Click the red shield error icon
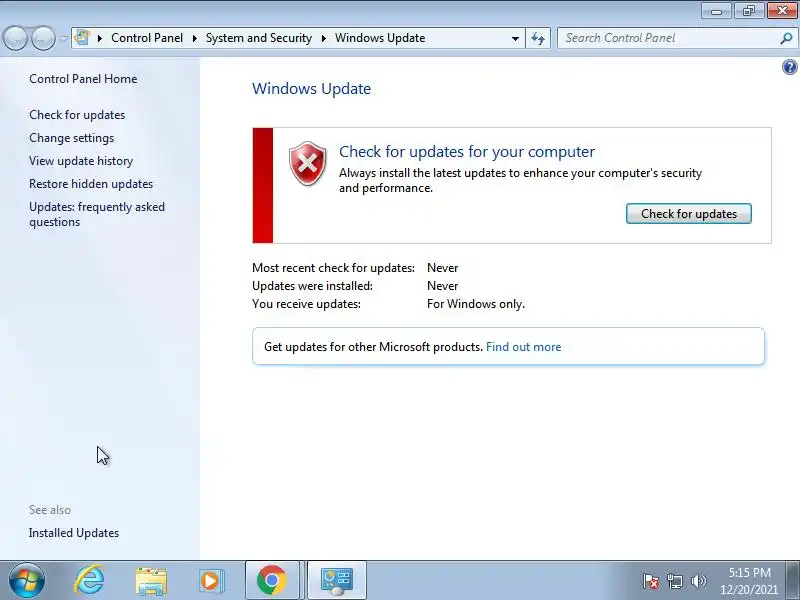Image resolution: width=800 pixels, height=600 pixels. coord(308,164)
